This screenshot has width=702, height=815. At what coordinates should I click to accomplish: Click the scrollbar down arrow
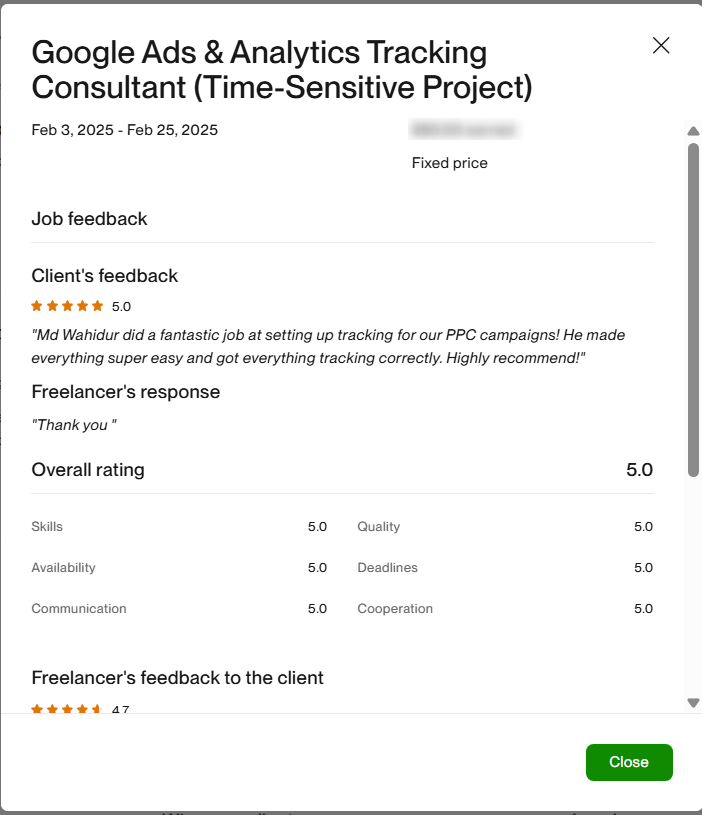click(x=693, y=703)
